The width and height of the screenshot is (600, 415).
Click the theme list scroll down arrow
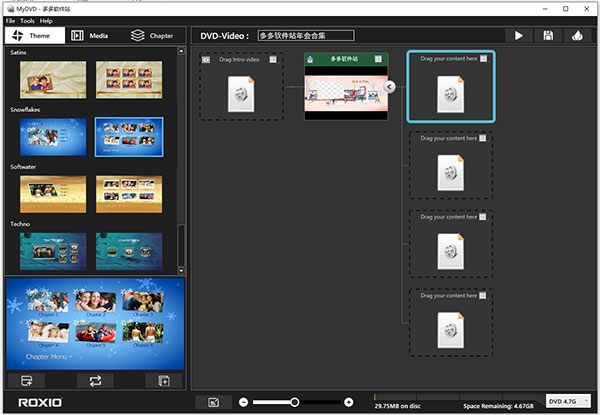pos(181,270)
